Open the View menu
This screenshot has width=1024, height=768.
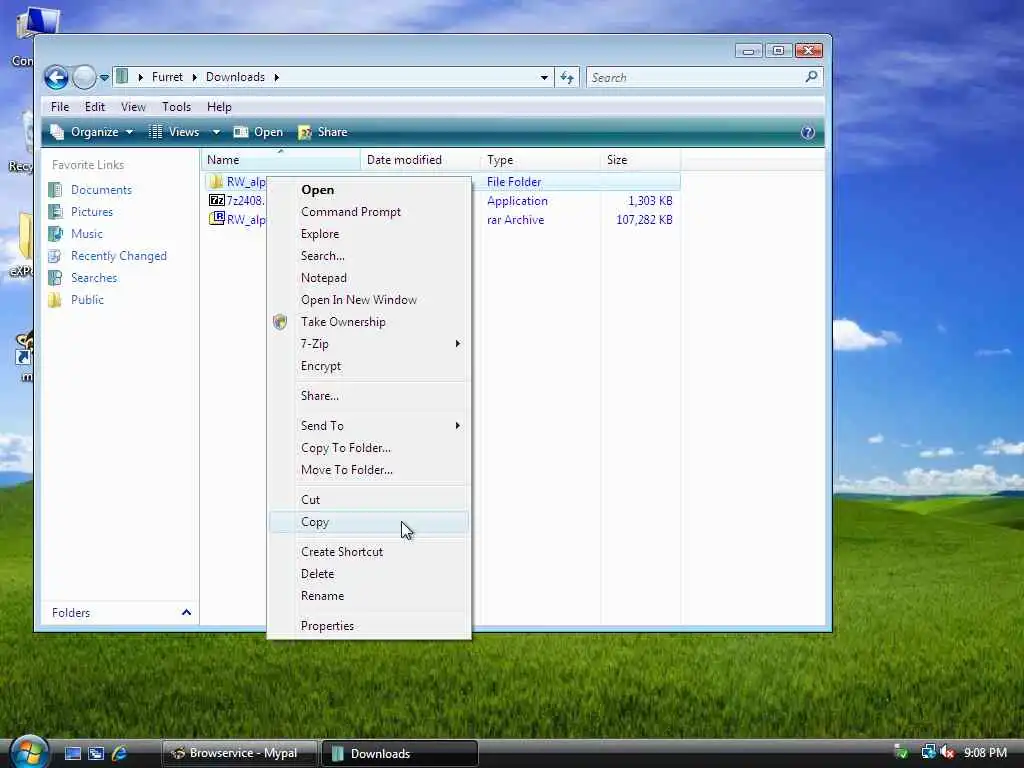point(133,106)
